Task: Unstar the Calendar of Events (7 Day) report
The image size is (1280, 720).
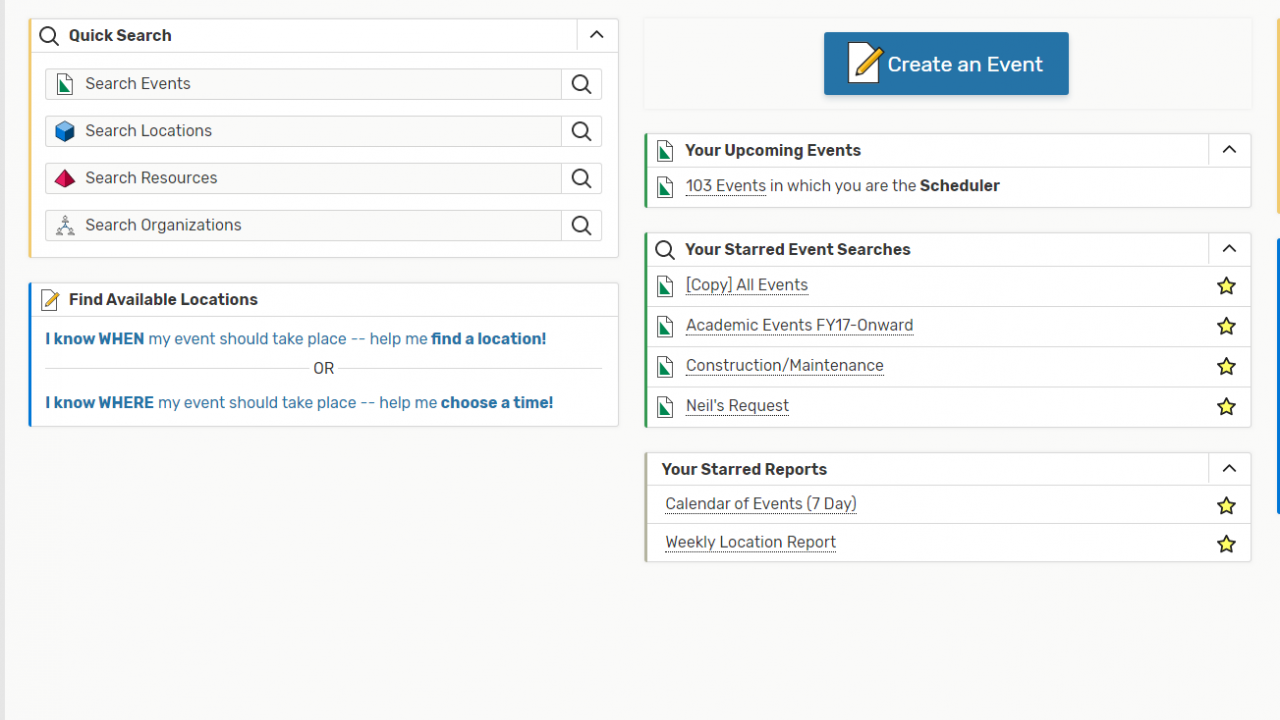Action: (1226, 505)
